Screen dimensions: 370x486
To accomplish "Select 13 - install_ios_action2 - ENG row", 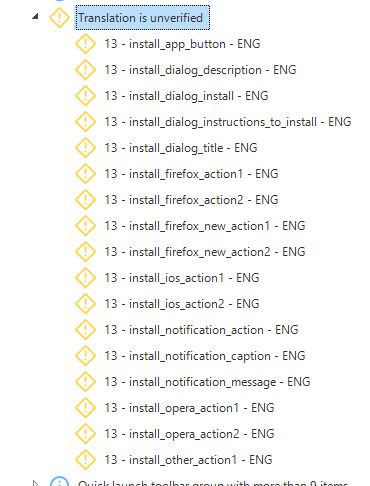I will pos(182,304).
